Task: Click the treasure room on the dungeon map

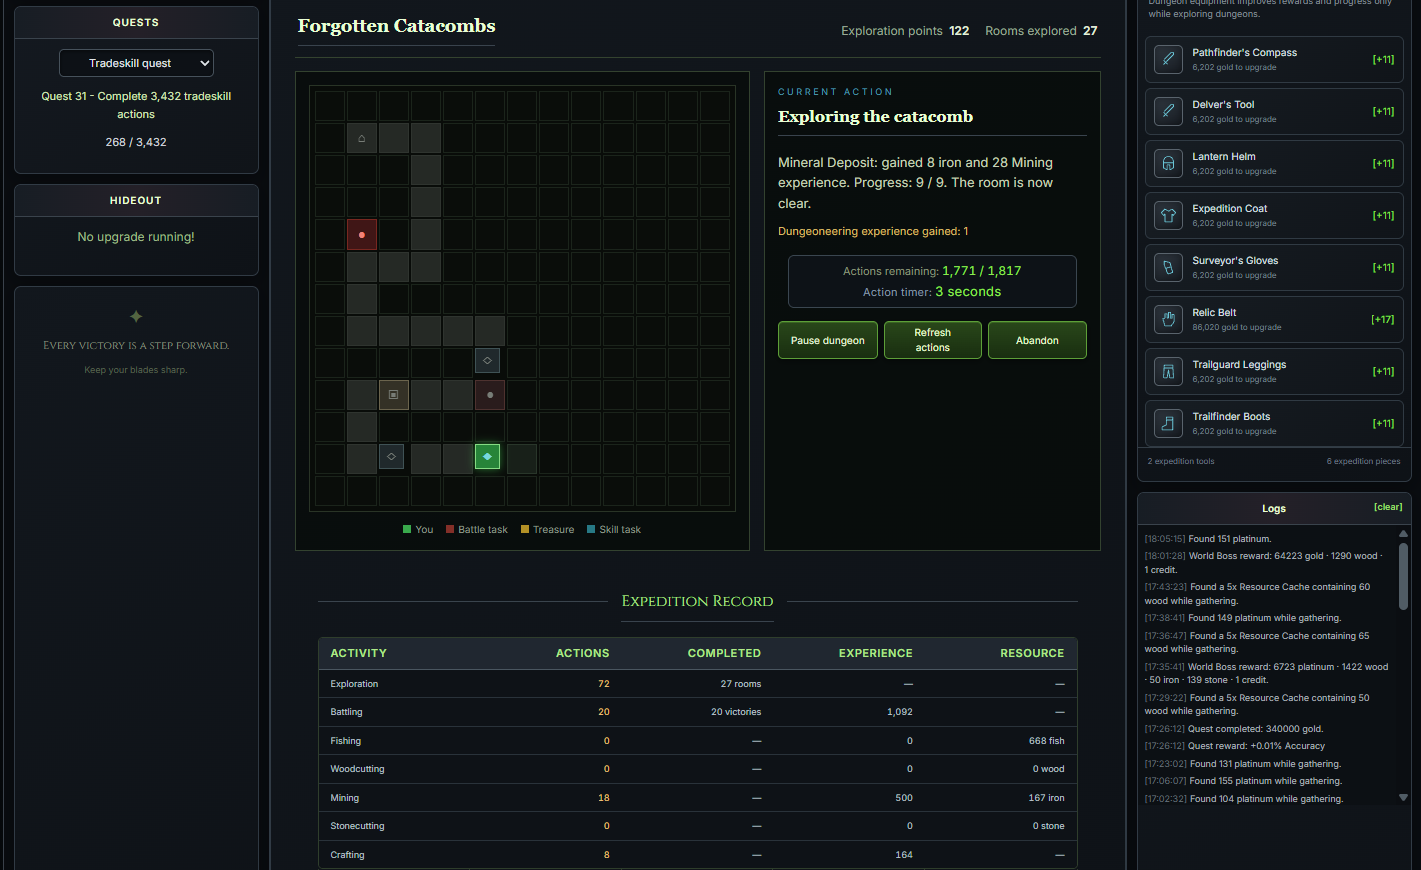Action: (x=394, y=395)
